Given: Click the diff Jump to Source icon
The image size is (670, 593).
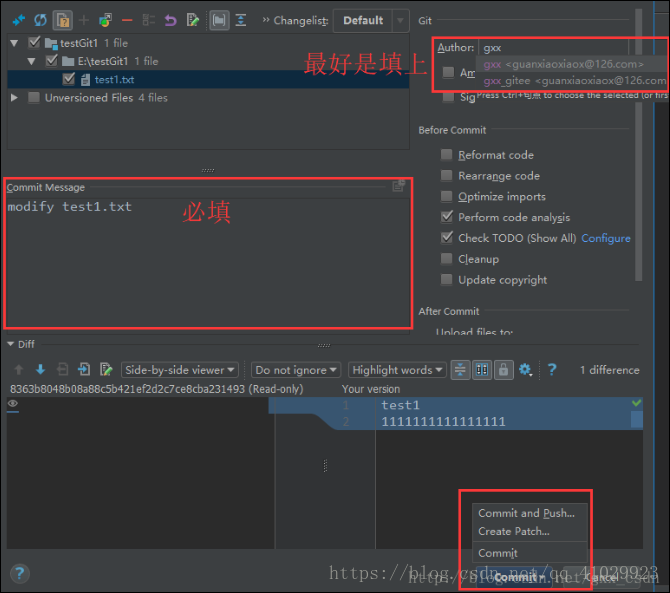Looking at the screenshot, I should (x=106, y=370).
